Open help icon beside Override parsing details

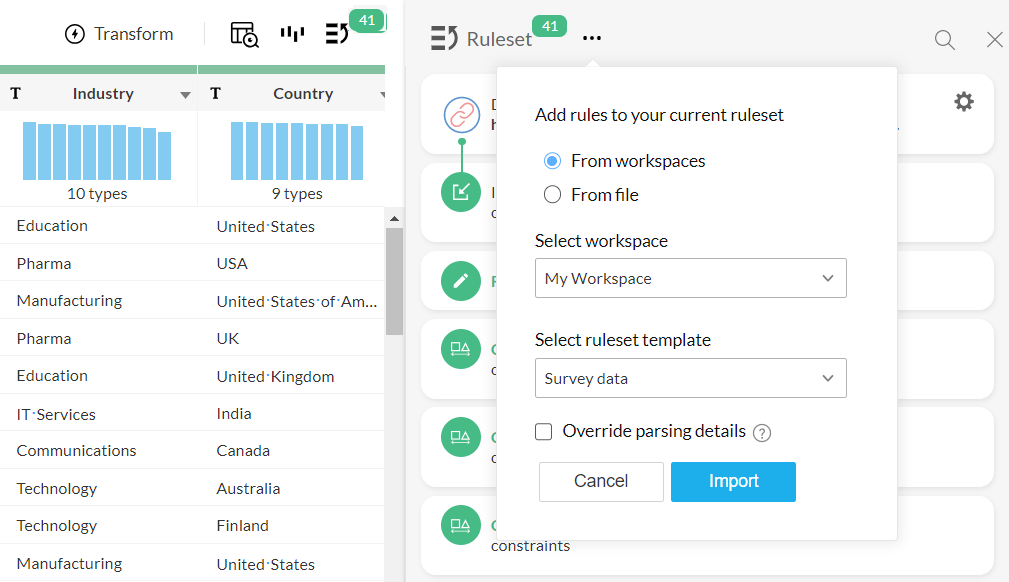click(x=762, y=433)
